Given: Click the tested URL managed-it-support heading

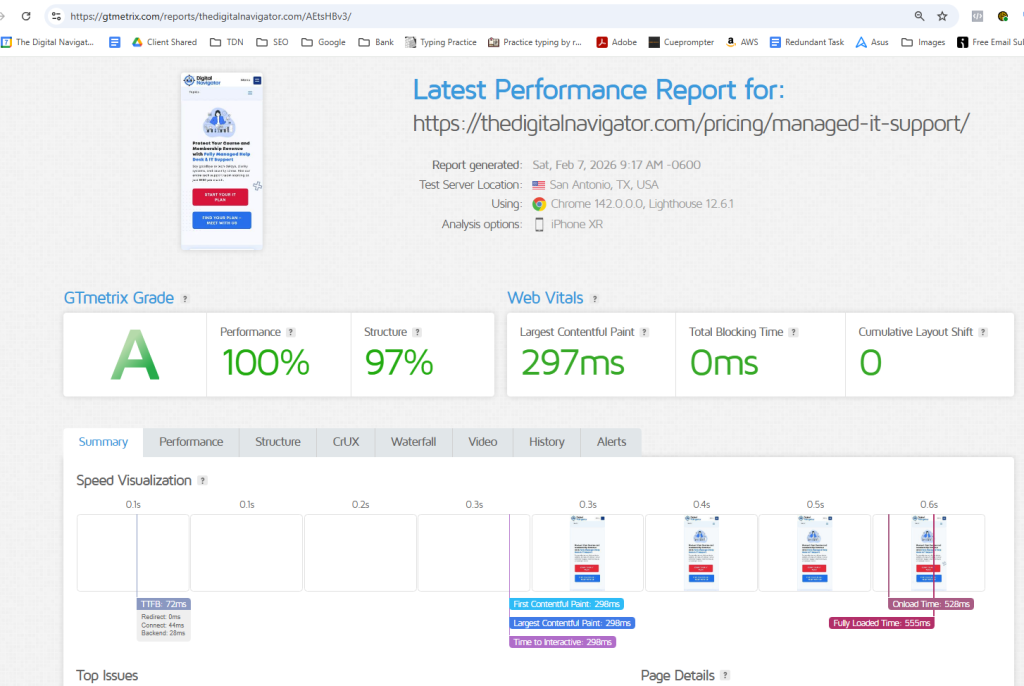Looking at the screenshot, I should pyautogui.click(x=691, y=123).
